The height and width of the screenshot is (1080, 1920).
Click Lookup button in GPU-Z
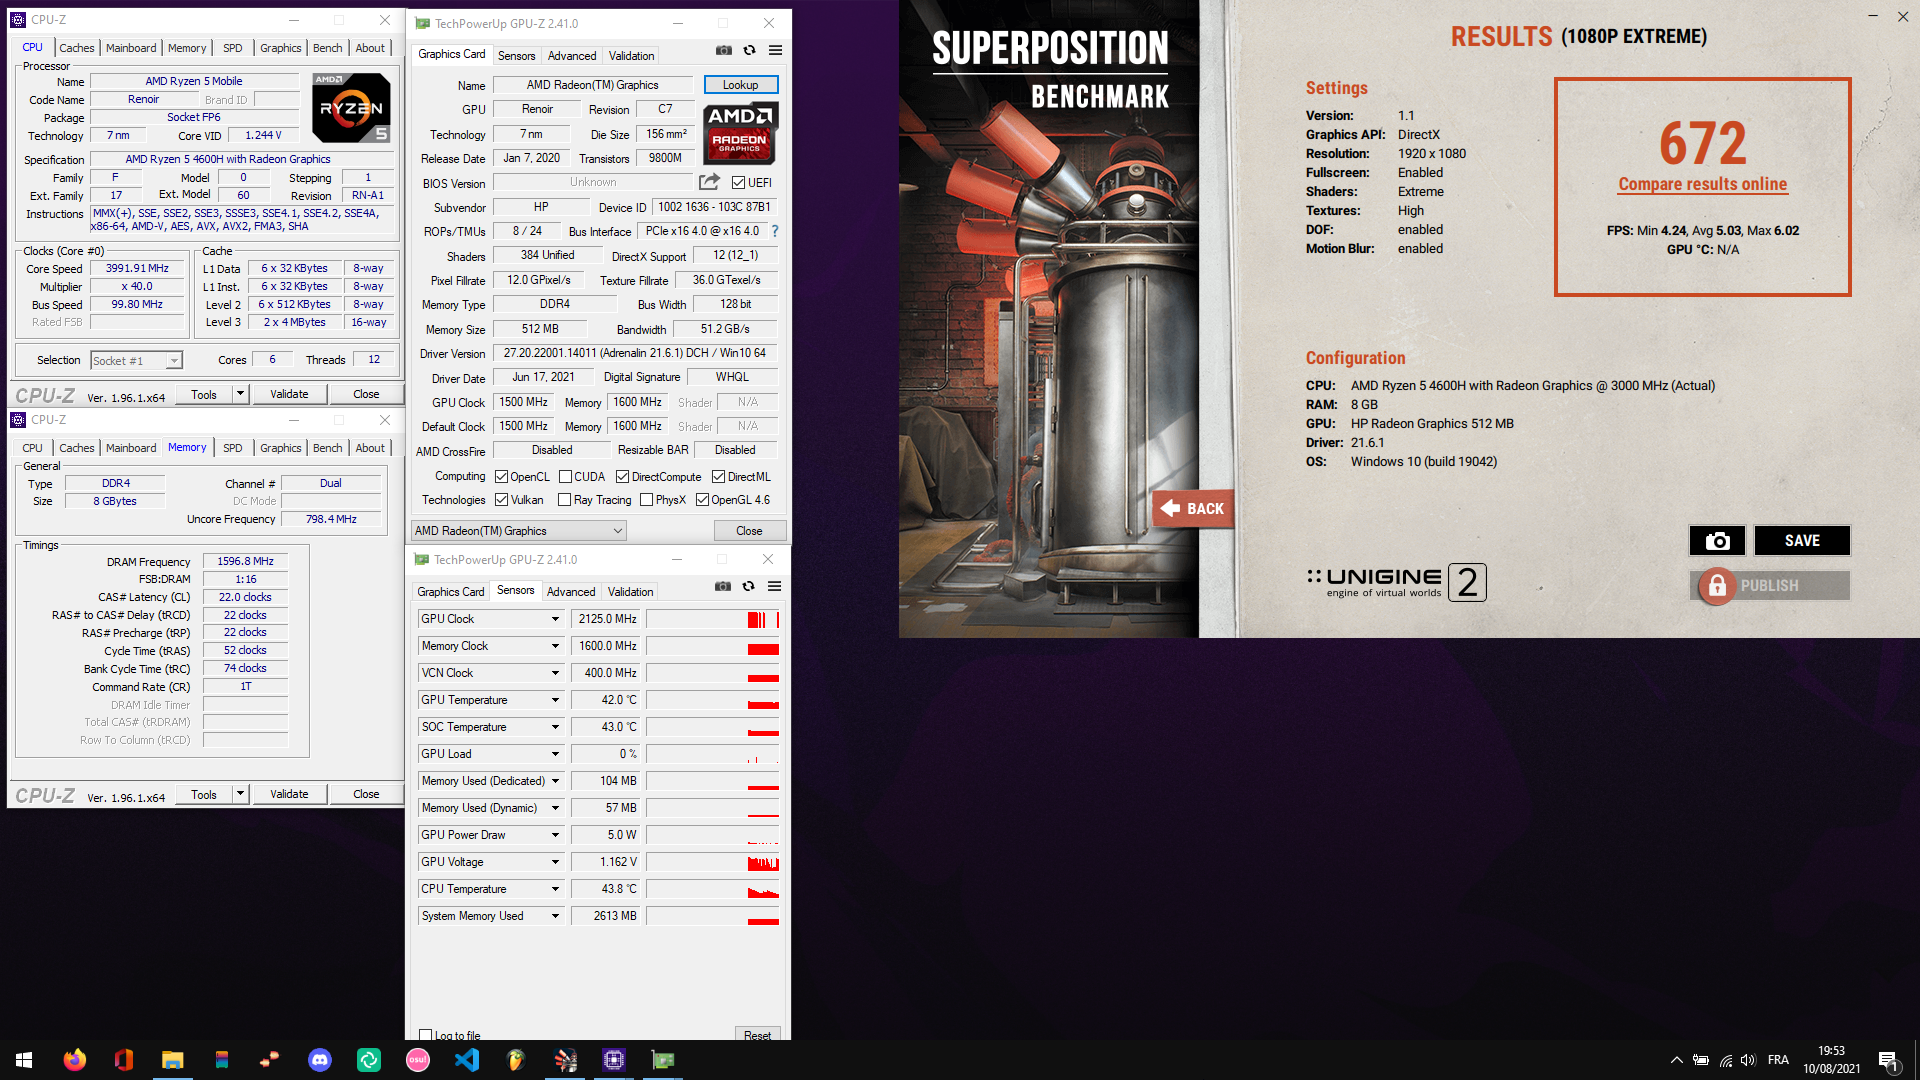740,85
